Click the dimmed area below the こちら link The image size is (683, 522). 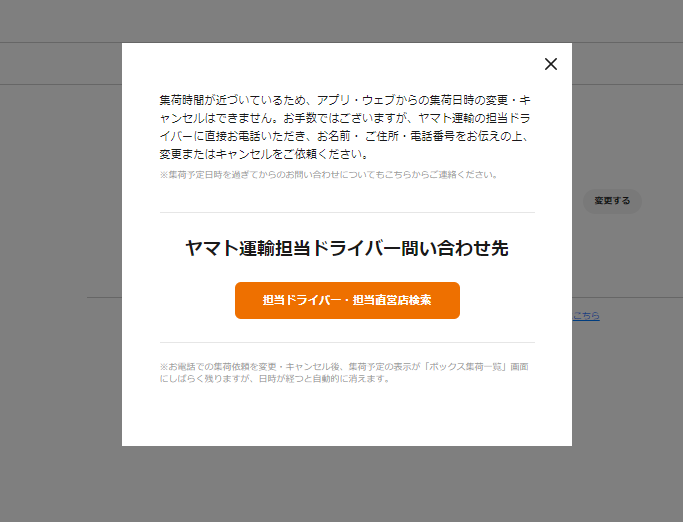(x=620, y=380)
